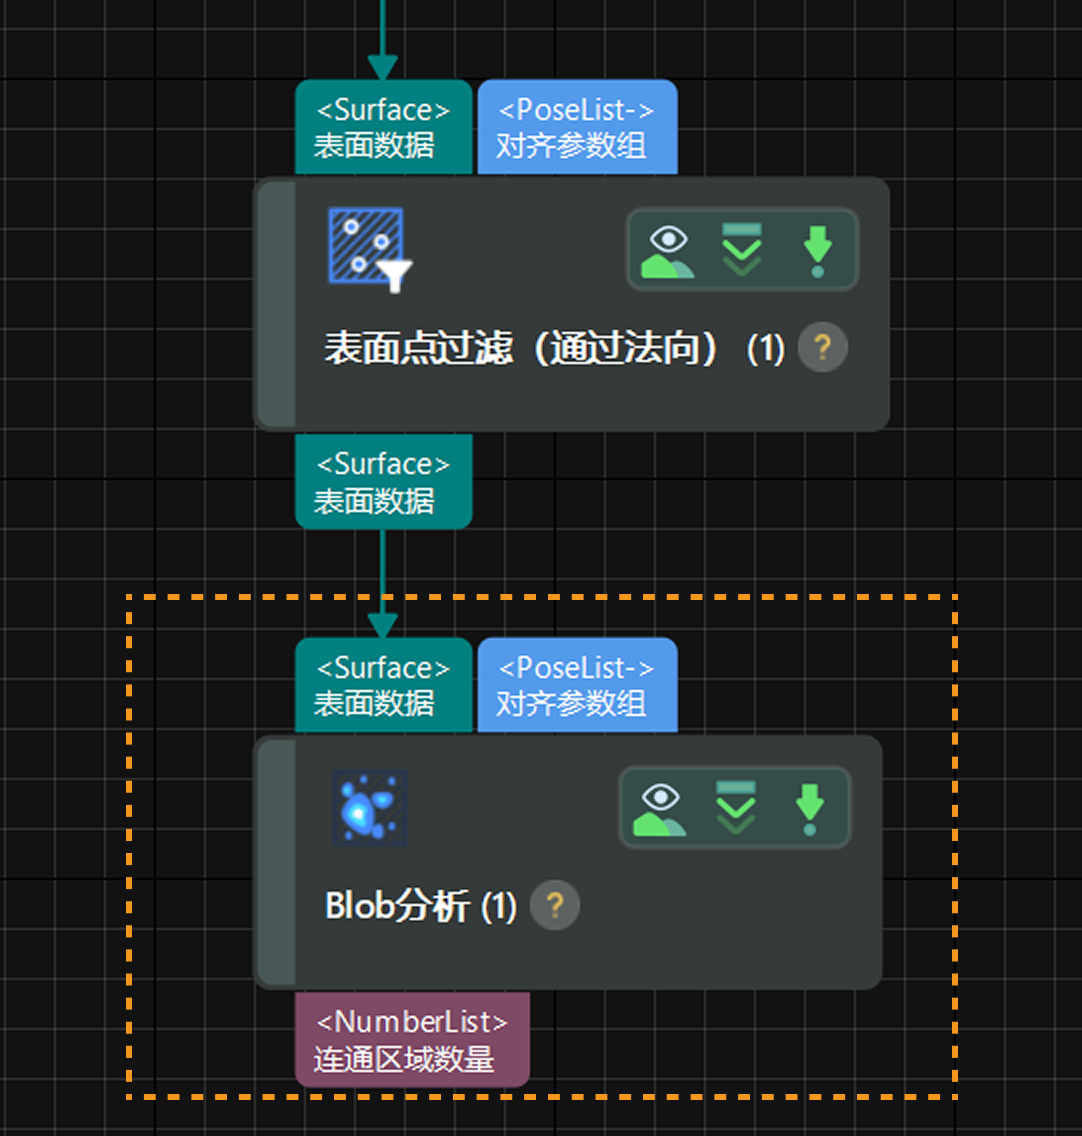Click left grip bar of Blob分析 node
The width and height of the screenshot is (1082, 1136).
point(277,862)
